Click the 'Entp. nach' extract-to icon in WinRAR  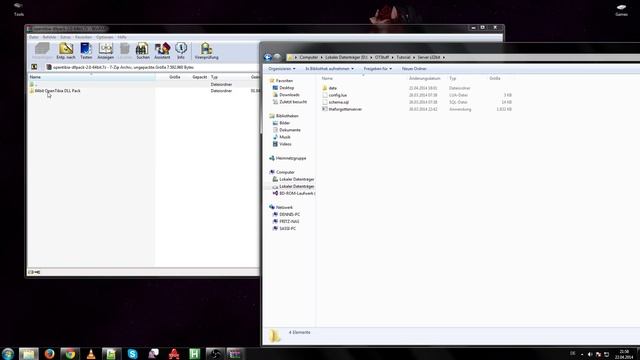click(x=66, y=51)
